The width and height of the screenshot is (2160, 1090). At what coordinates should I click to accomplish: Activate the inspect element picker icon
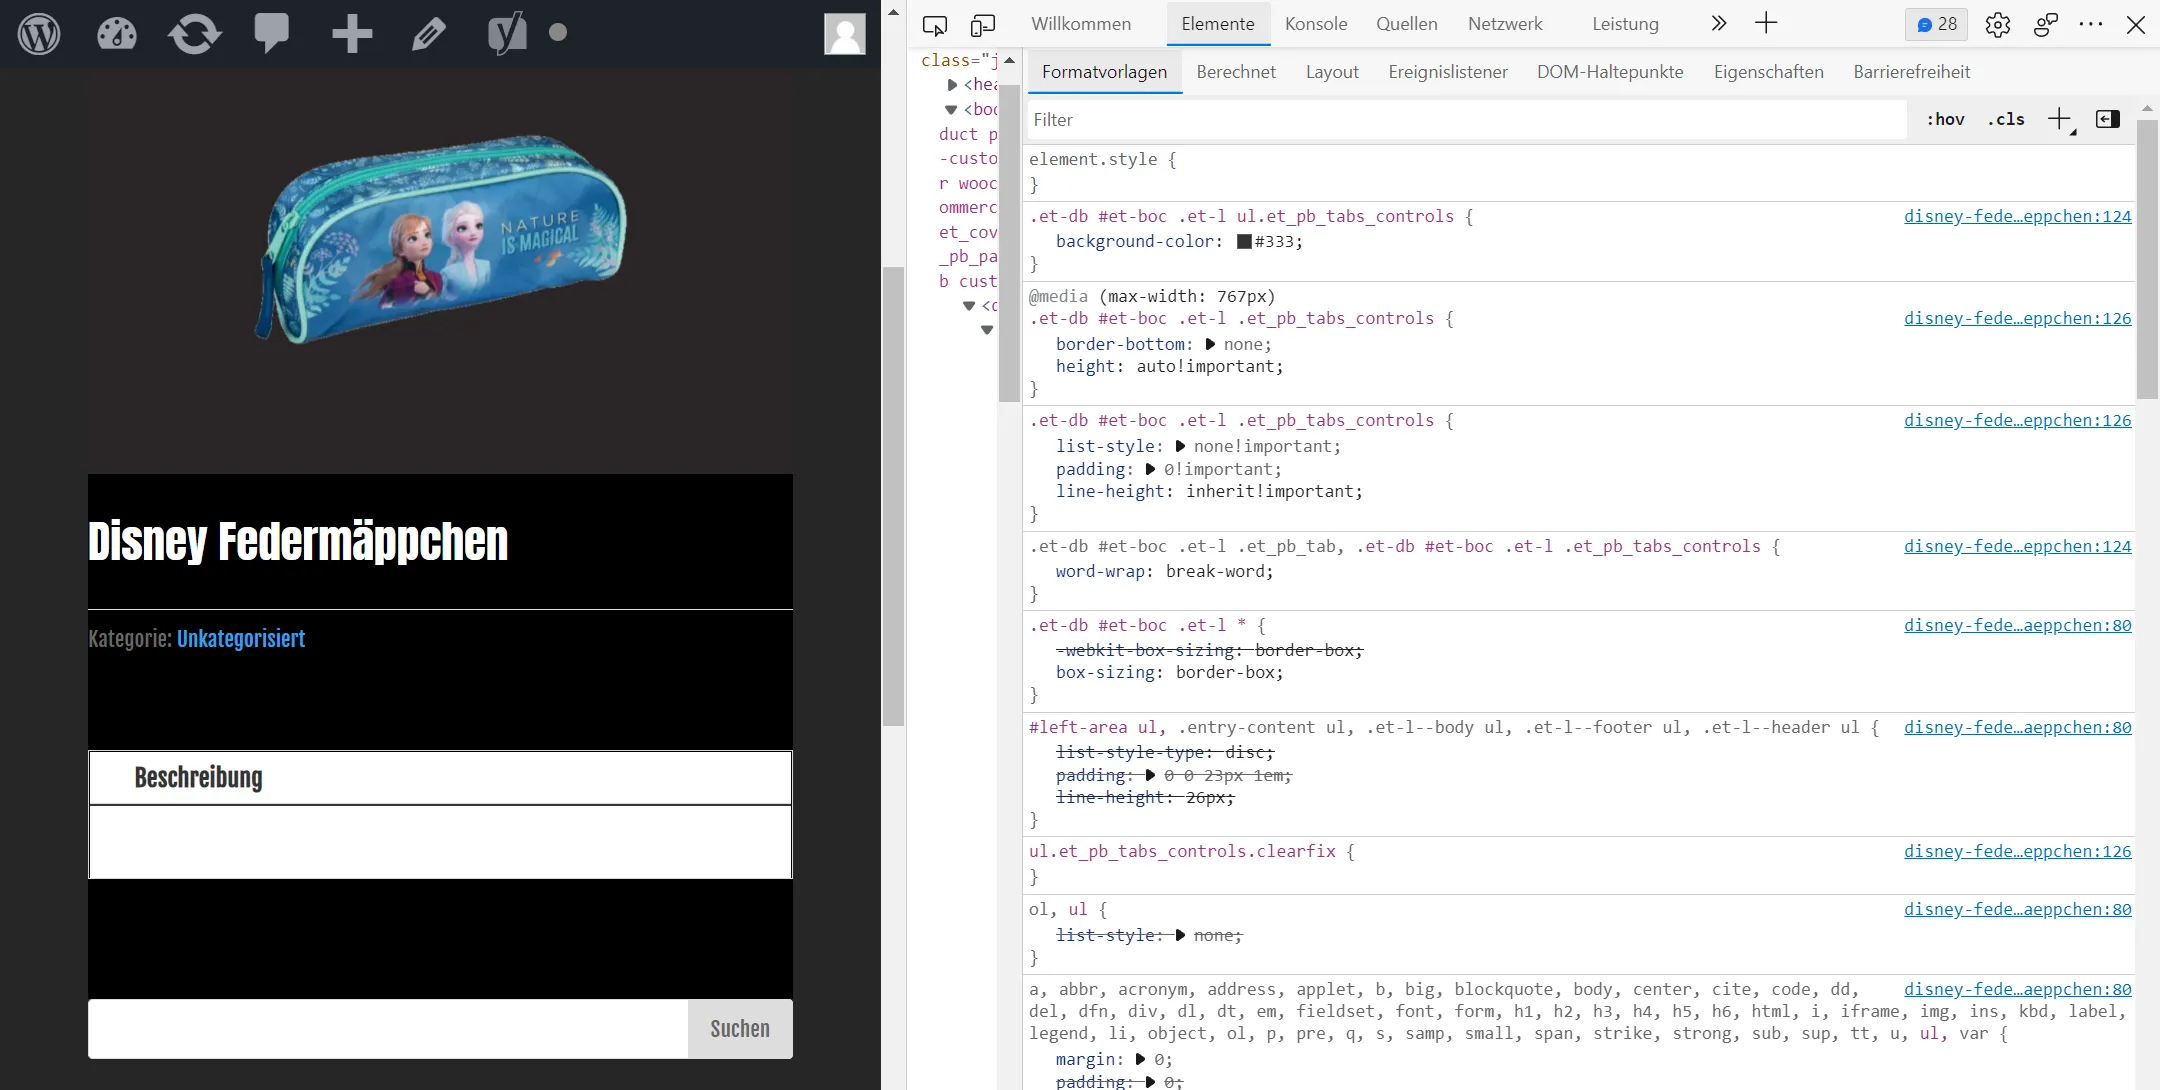tap(935, 25)
